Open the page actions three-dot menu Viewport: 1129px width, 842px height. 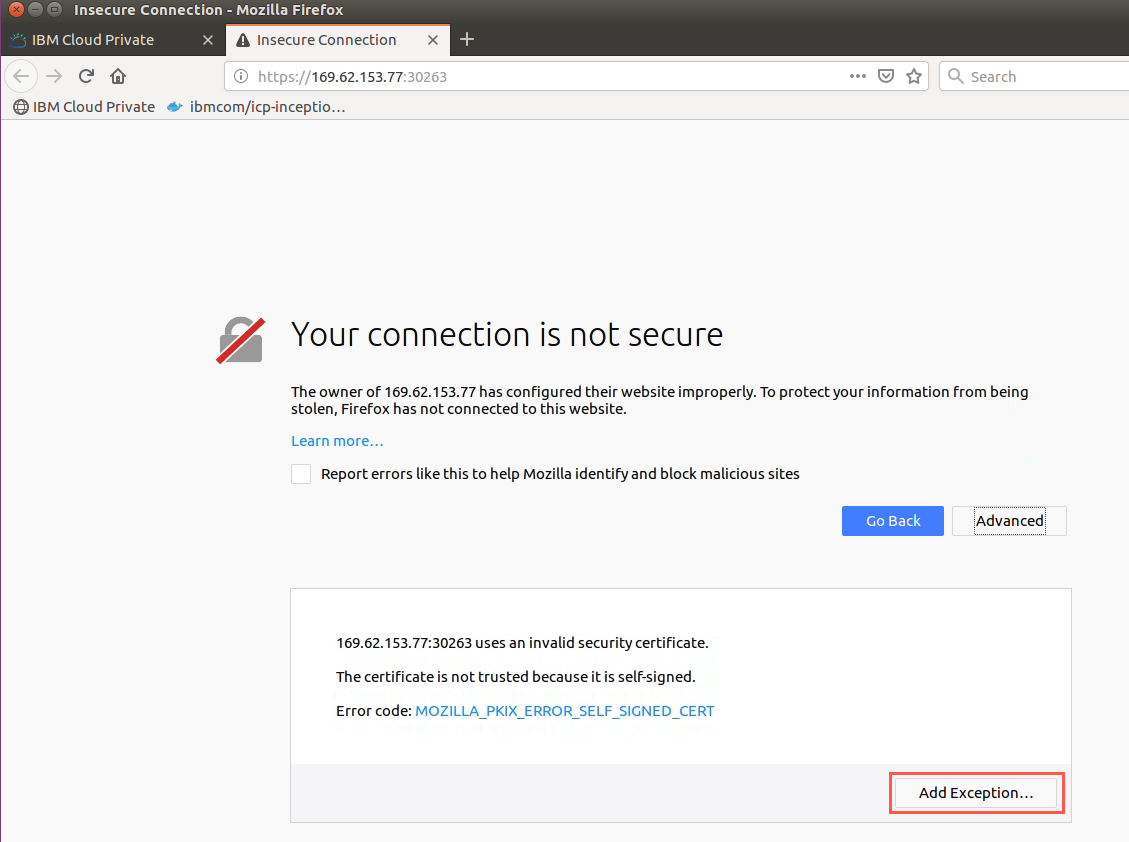858,76
